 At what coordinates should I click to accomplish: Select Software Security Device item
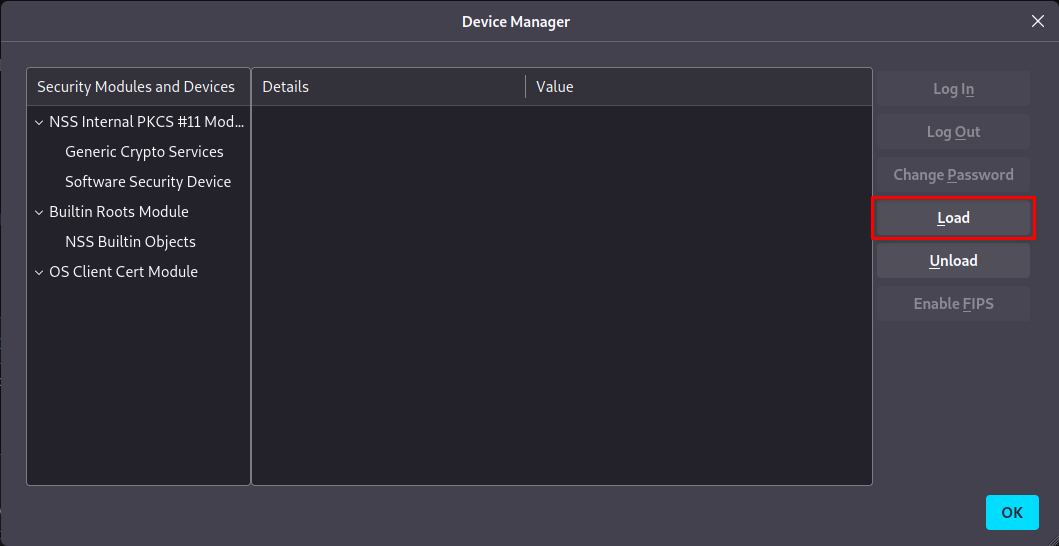(x=148, y=182)
